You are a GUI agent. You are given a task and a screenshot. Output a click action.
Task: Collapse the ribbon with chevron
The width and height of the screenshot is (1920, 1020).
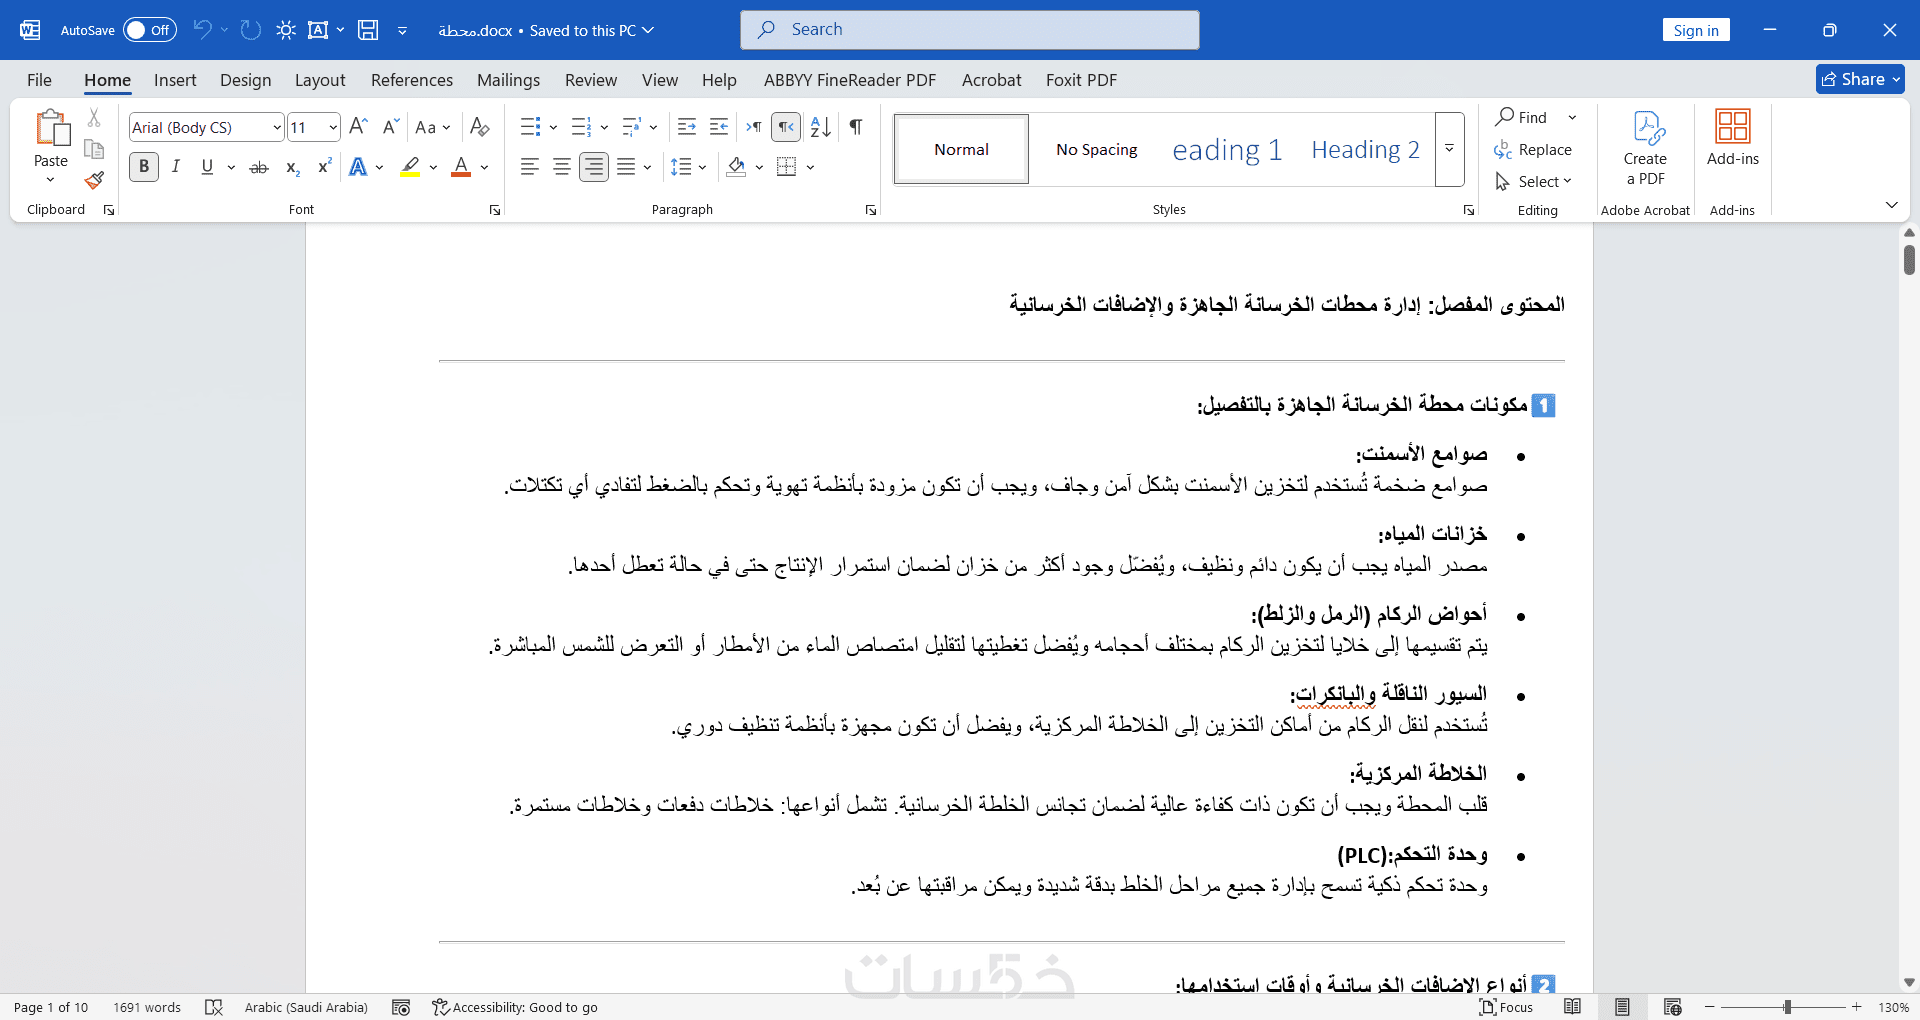click(1891, 205)
